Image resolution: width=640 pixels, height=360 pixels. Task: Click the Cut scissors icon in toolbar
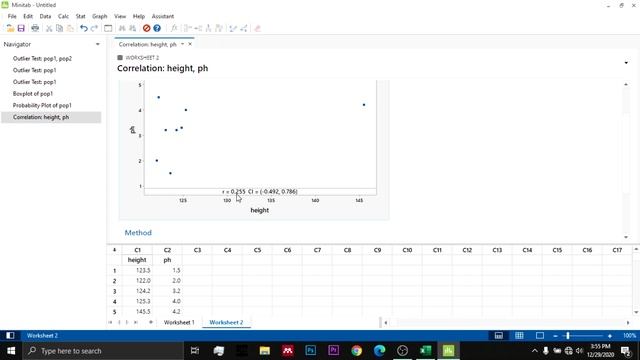pos(49,28)
